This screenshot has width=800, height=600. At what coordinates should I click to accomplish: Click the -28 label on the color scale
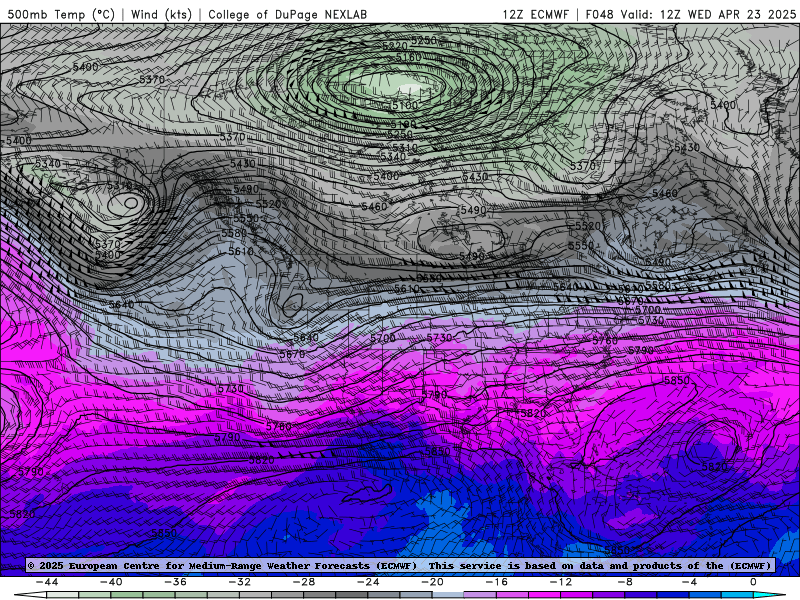(304, 582)
